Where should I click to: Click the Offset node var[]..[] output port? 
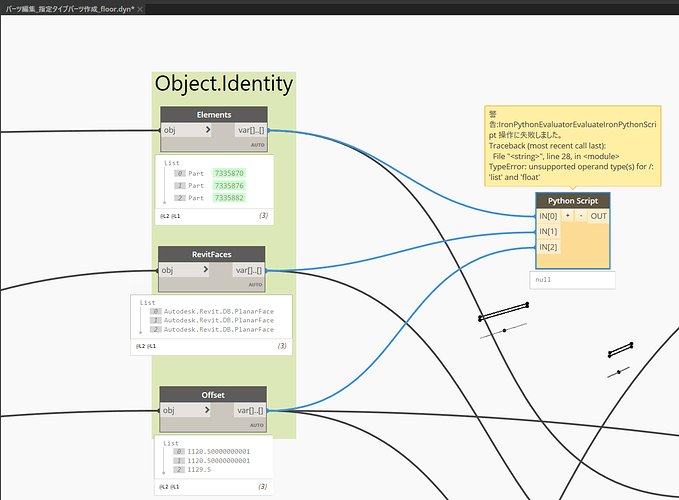click(250, 410)
